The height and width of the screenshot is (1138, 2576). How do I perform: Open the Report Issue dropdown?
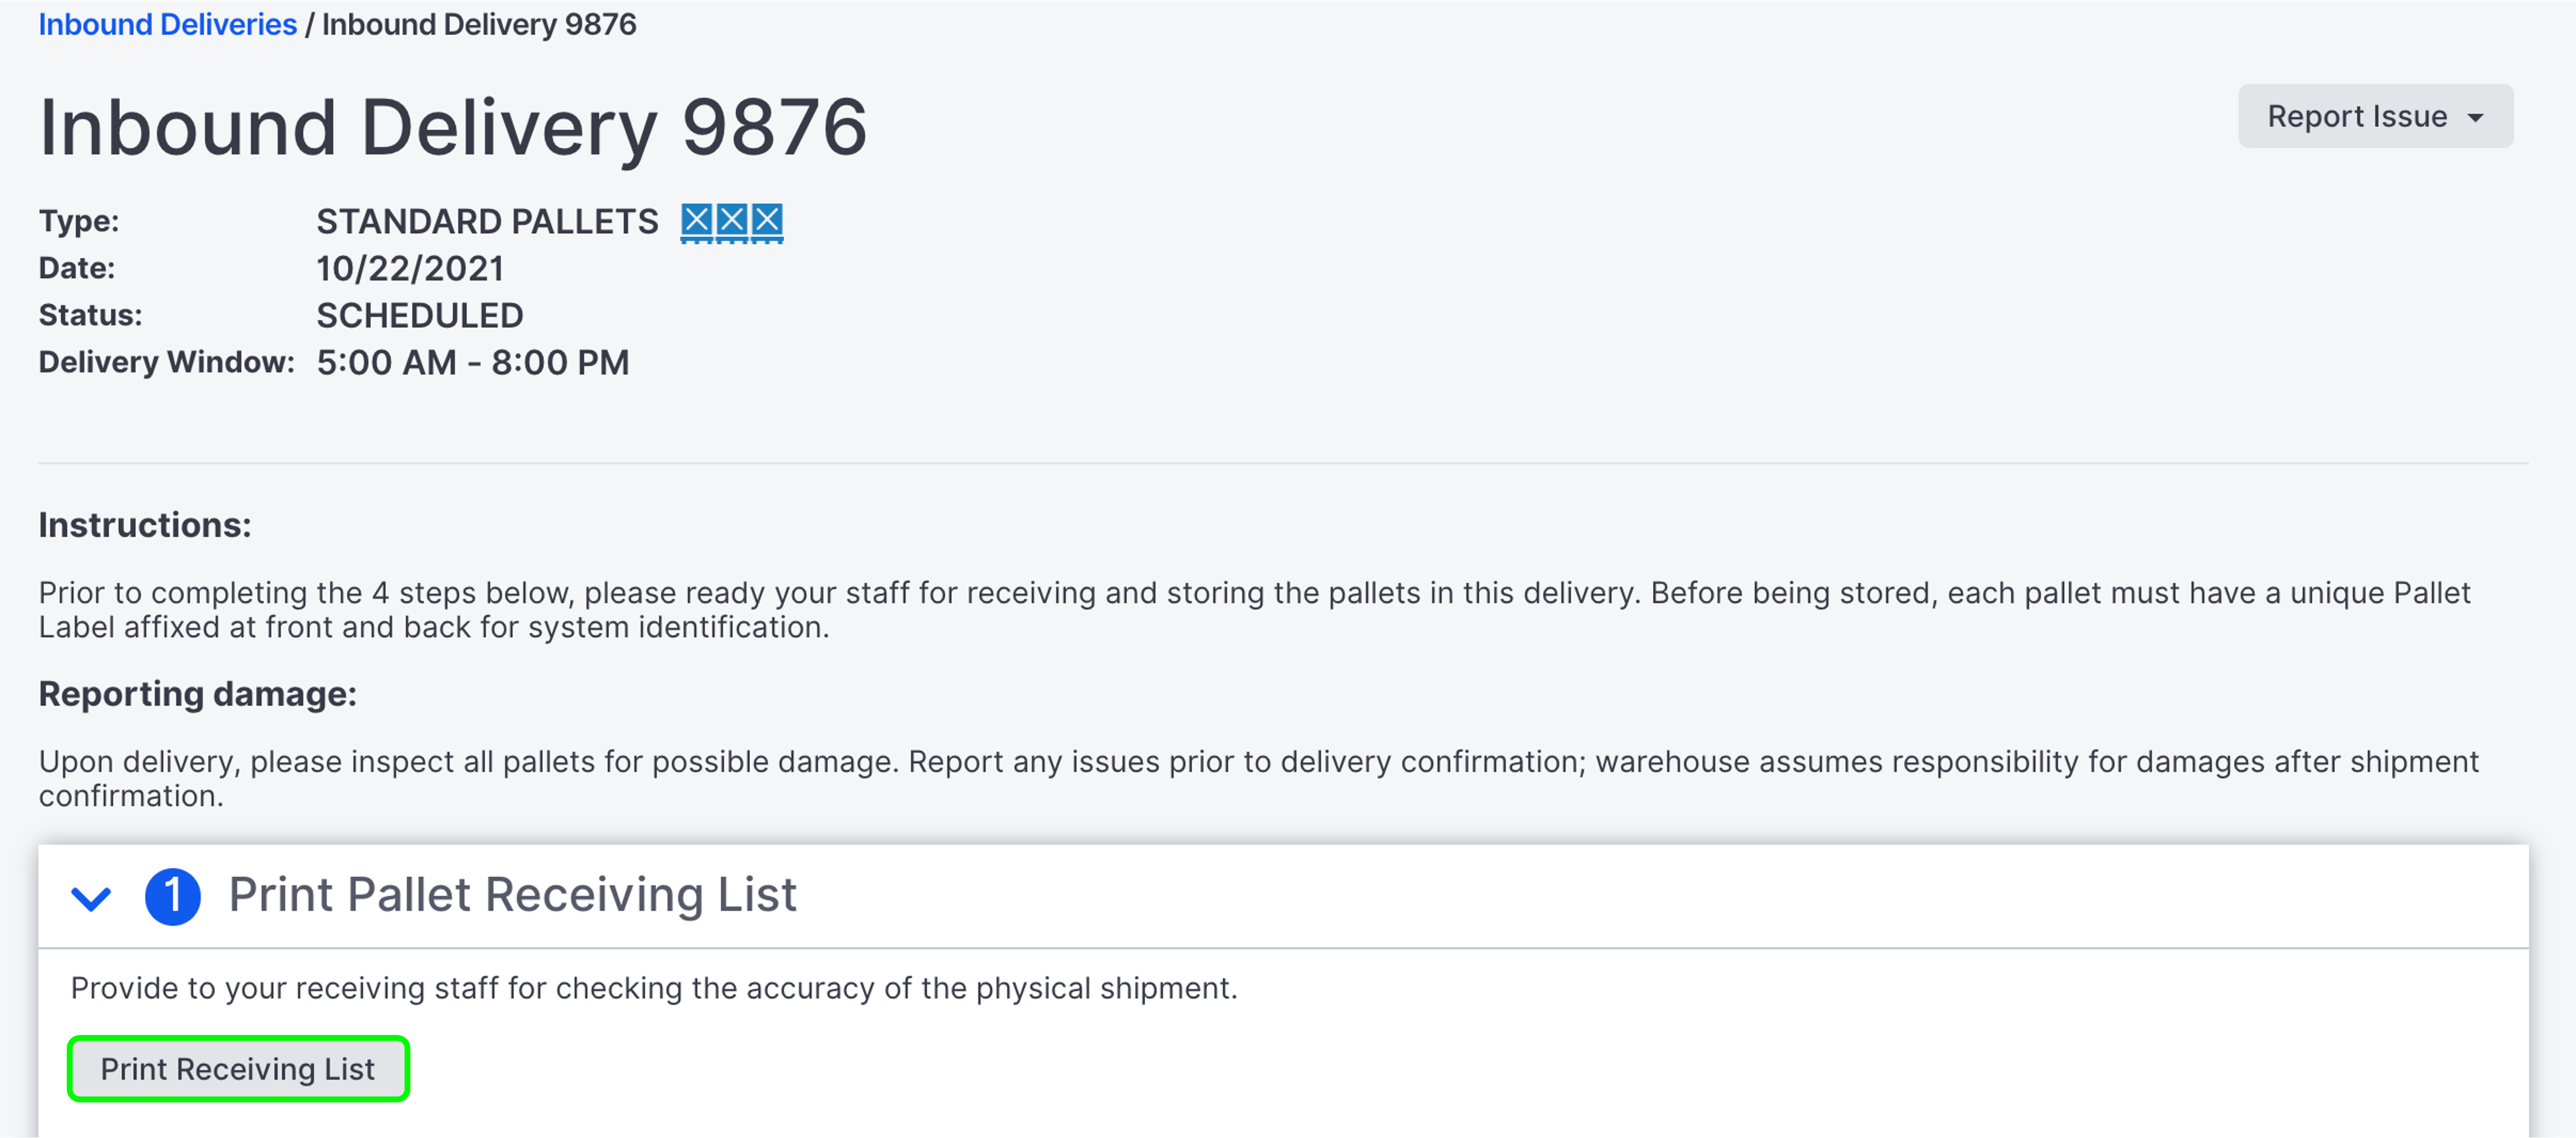[2374, 117]
